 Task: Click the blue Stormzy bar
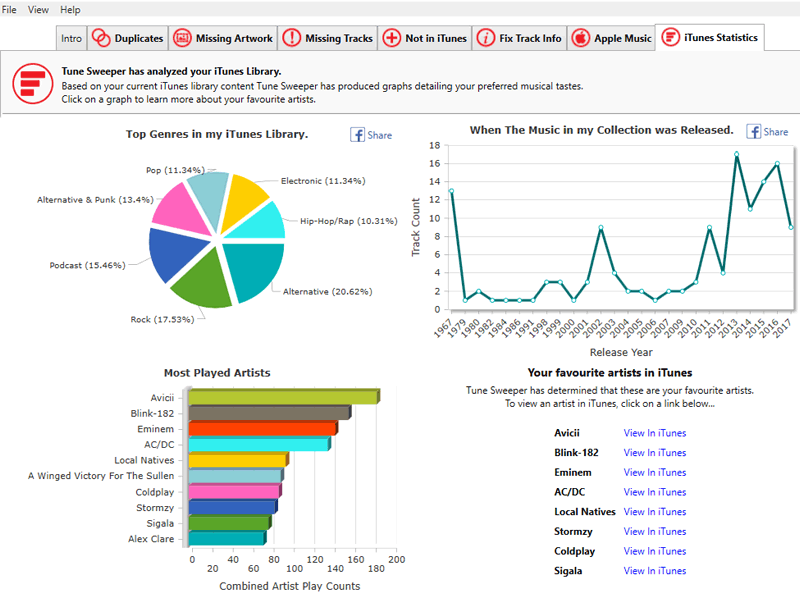pos(233,507)
